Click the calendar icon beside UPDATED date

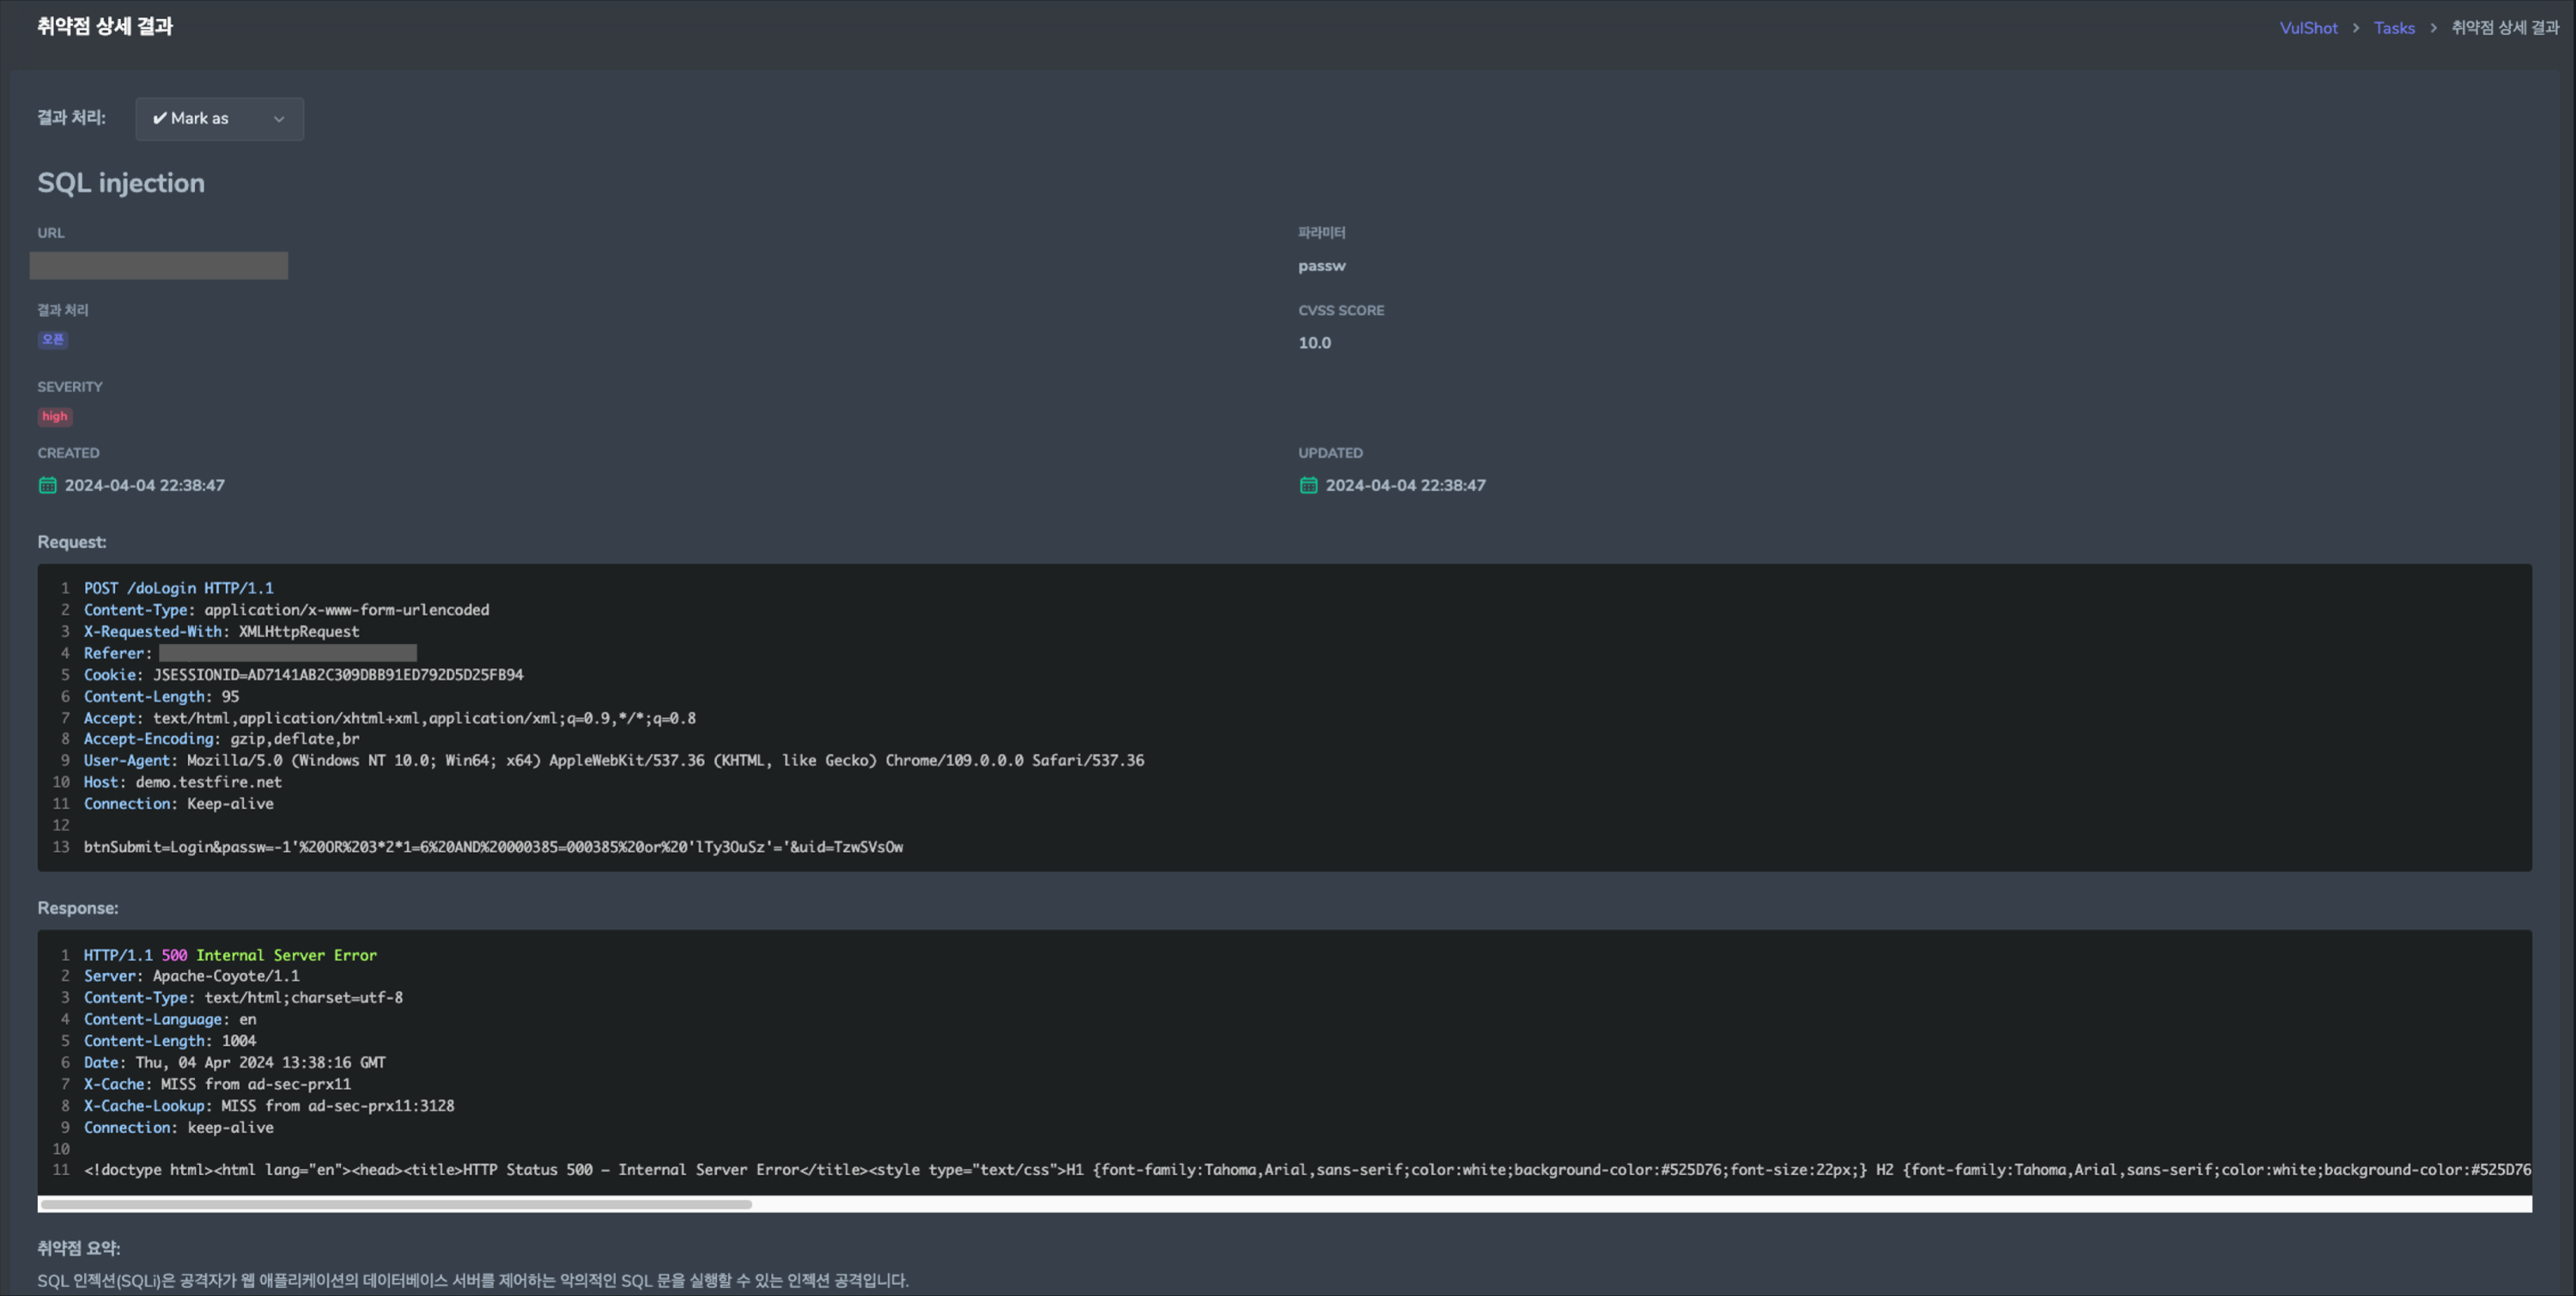tap(1308, 485)
